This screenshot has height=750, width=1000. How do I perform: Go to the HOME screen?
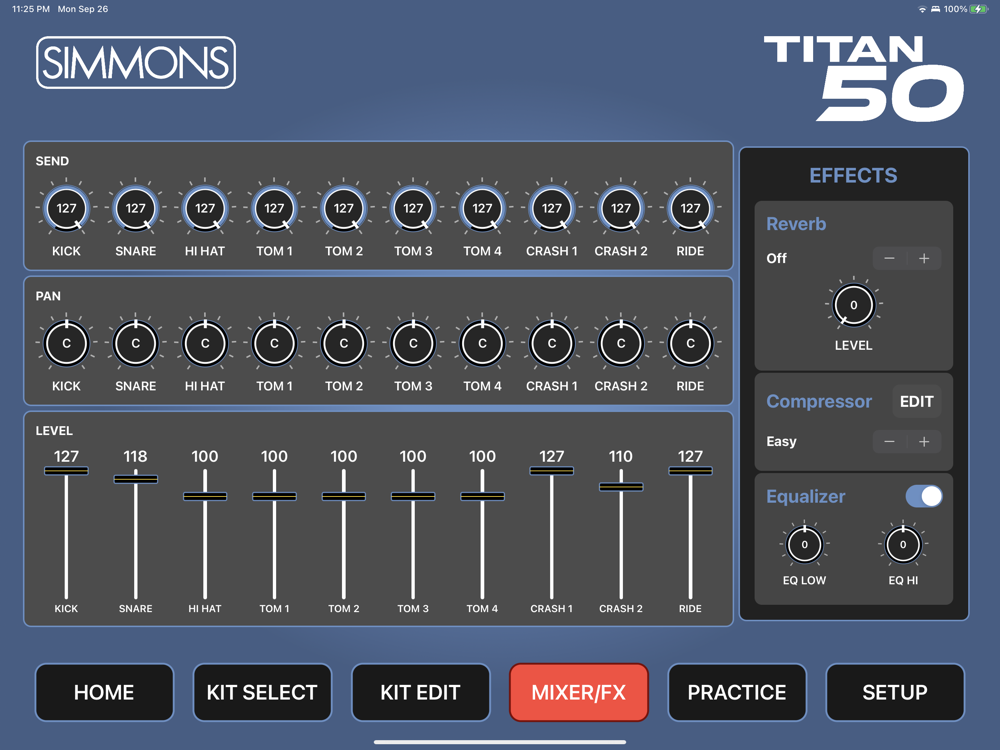pos(104,693)
